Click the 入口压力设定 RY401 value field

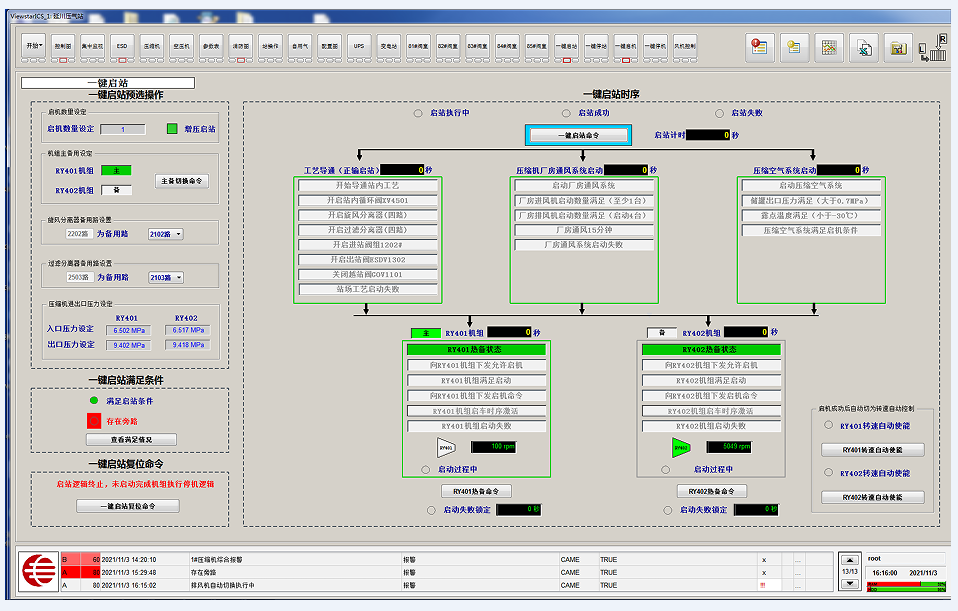click(129, 330)
